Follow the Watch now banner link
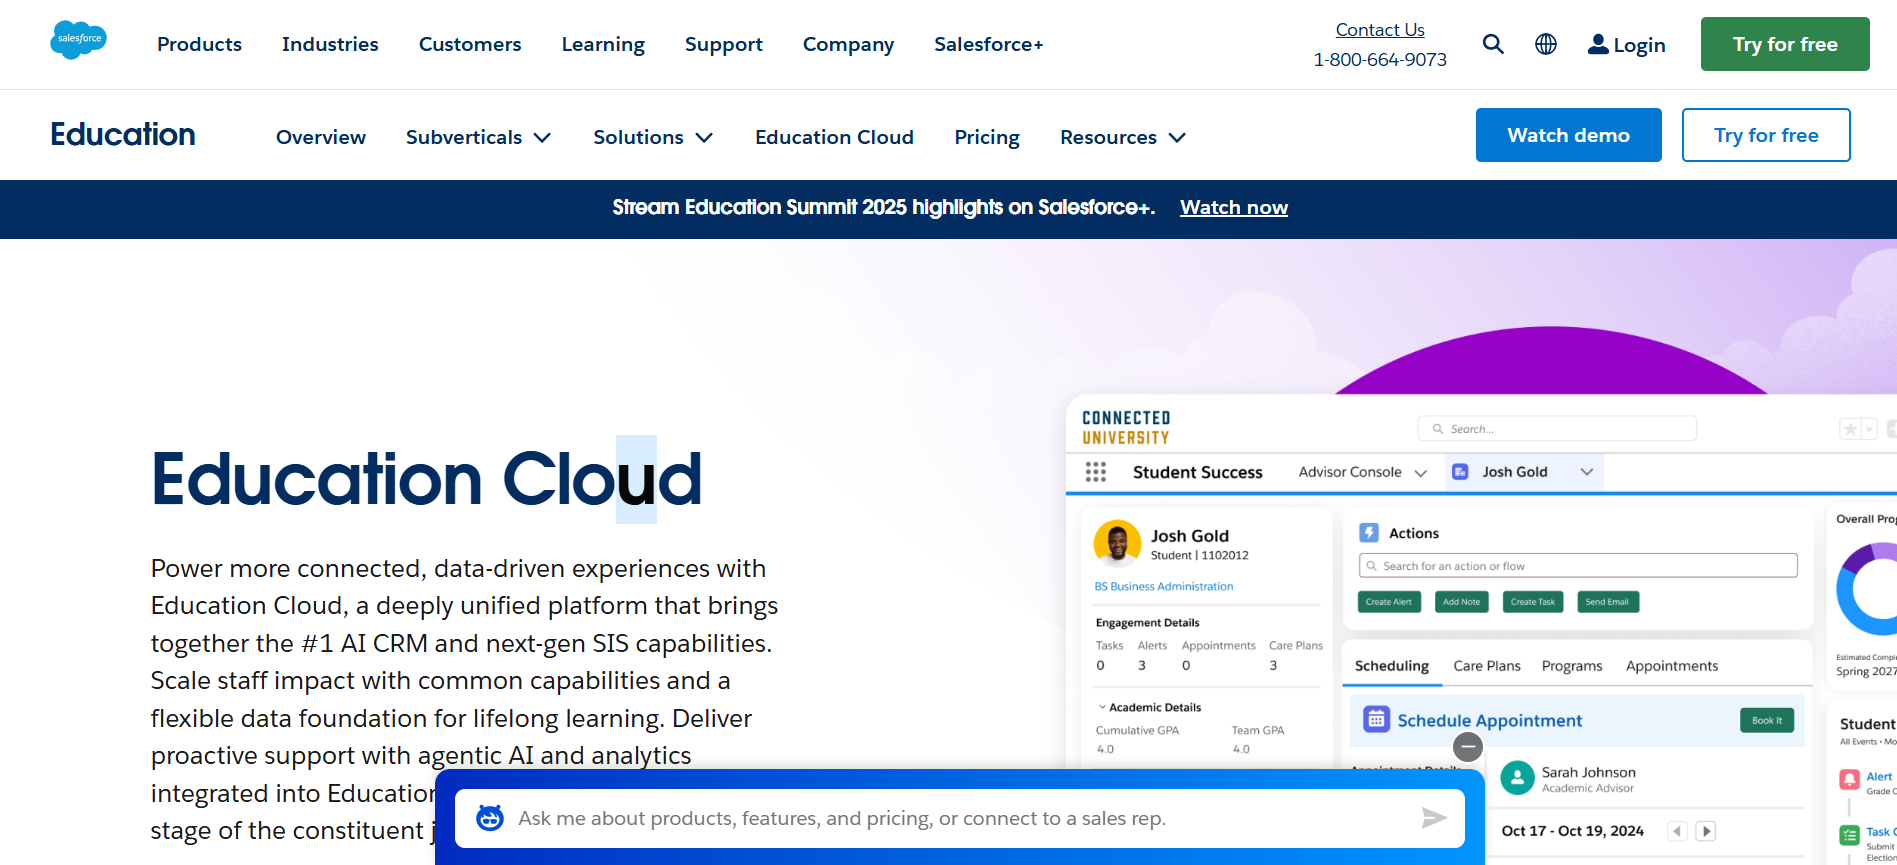The width and height of the screenshot is (1897, 865). click(x=1234, y=207)
